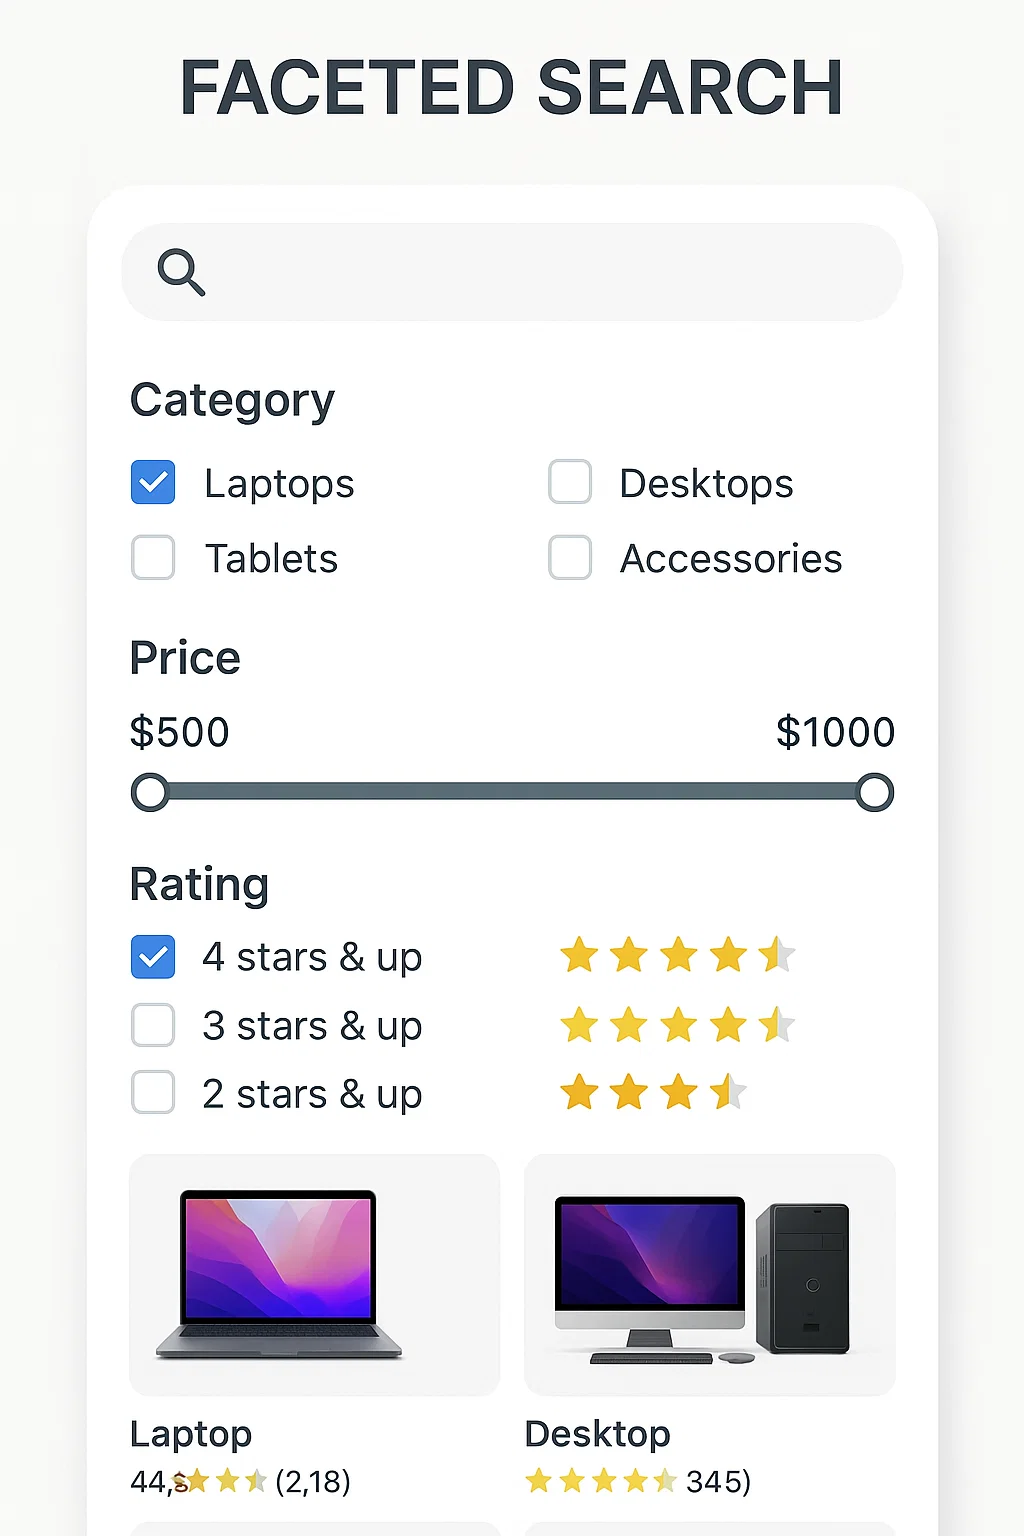Click the star row beside 2 stars & up
This screenshot has height=1536, width=1024.
tap(653, 1092)
